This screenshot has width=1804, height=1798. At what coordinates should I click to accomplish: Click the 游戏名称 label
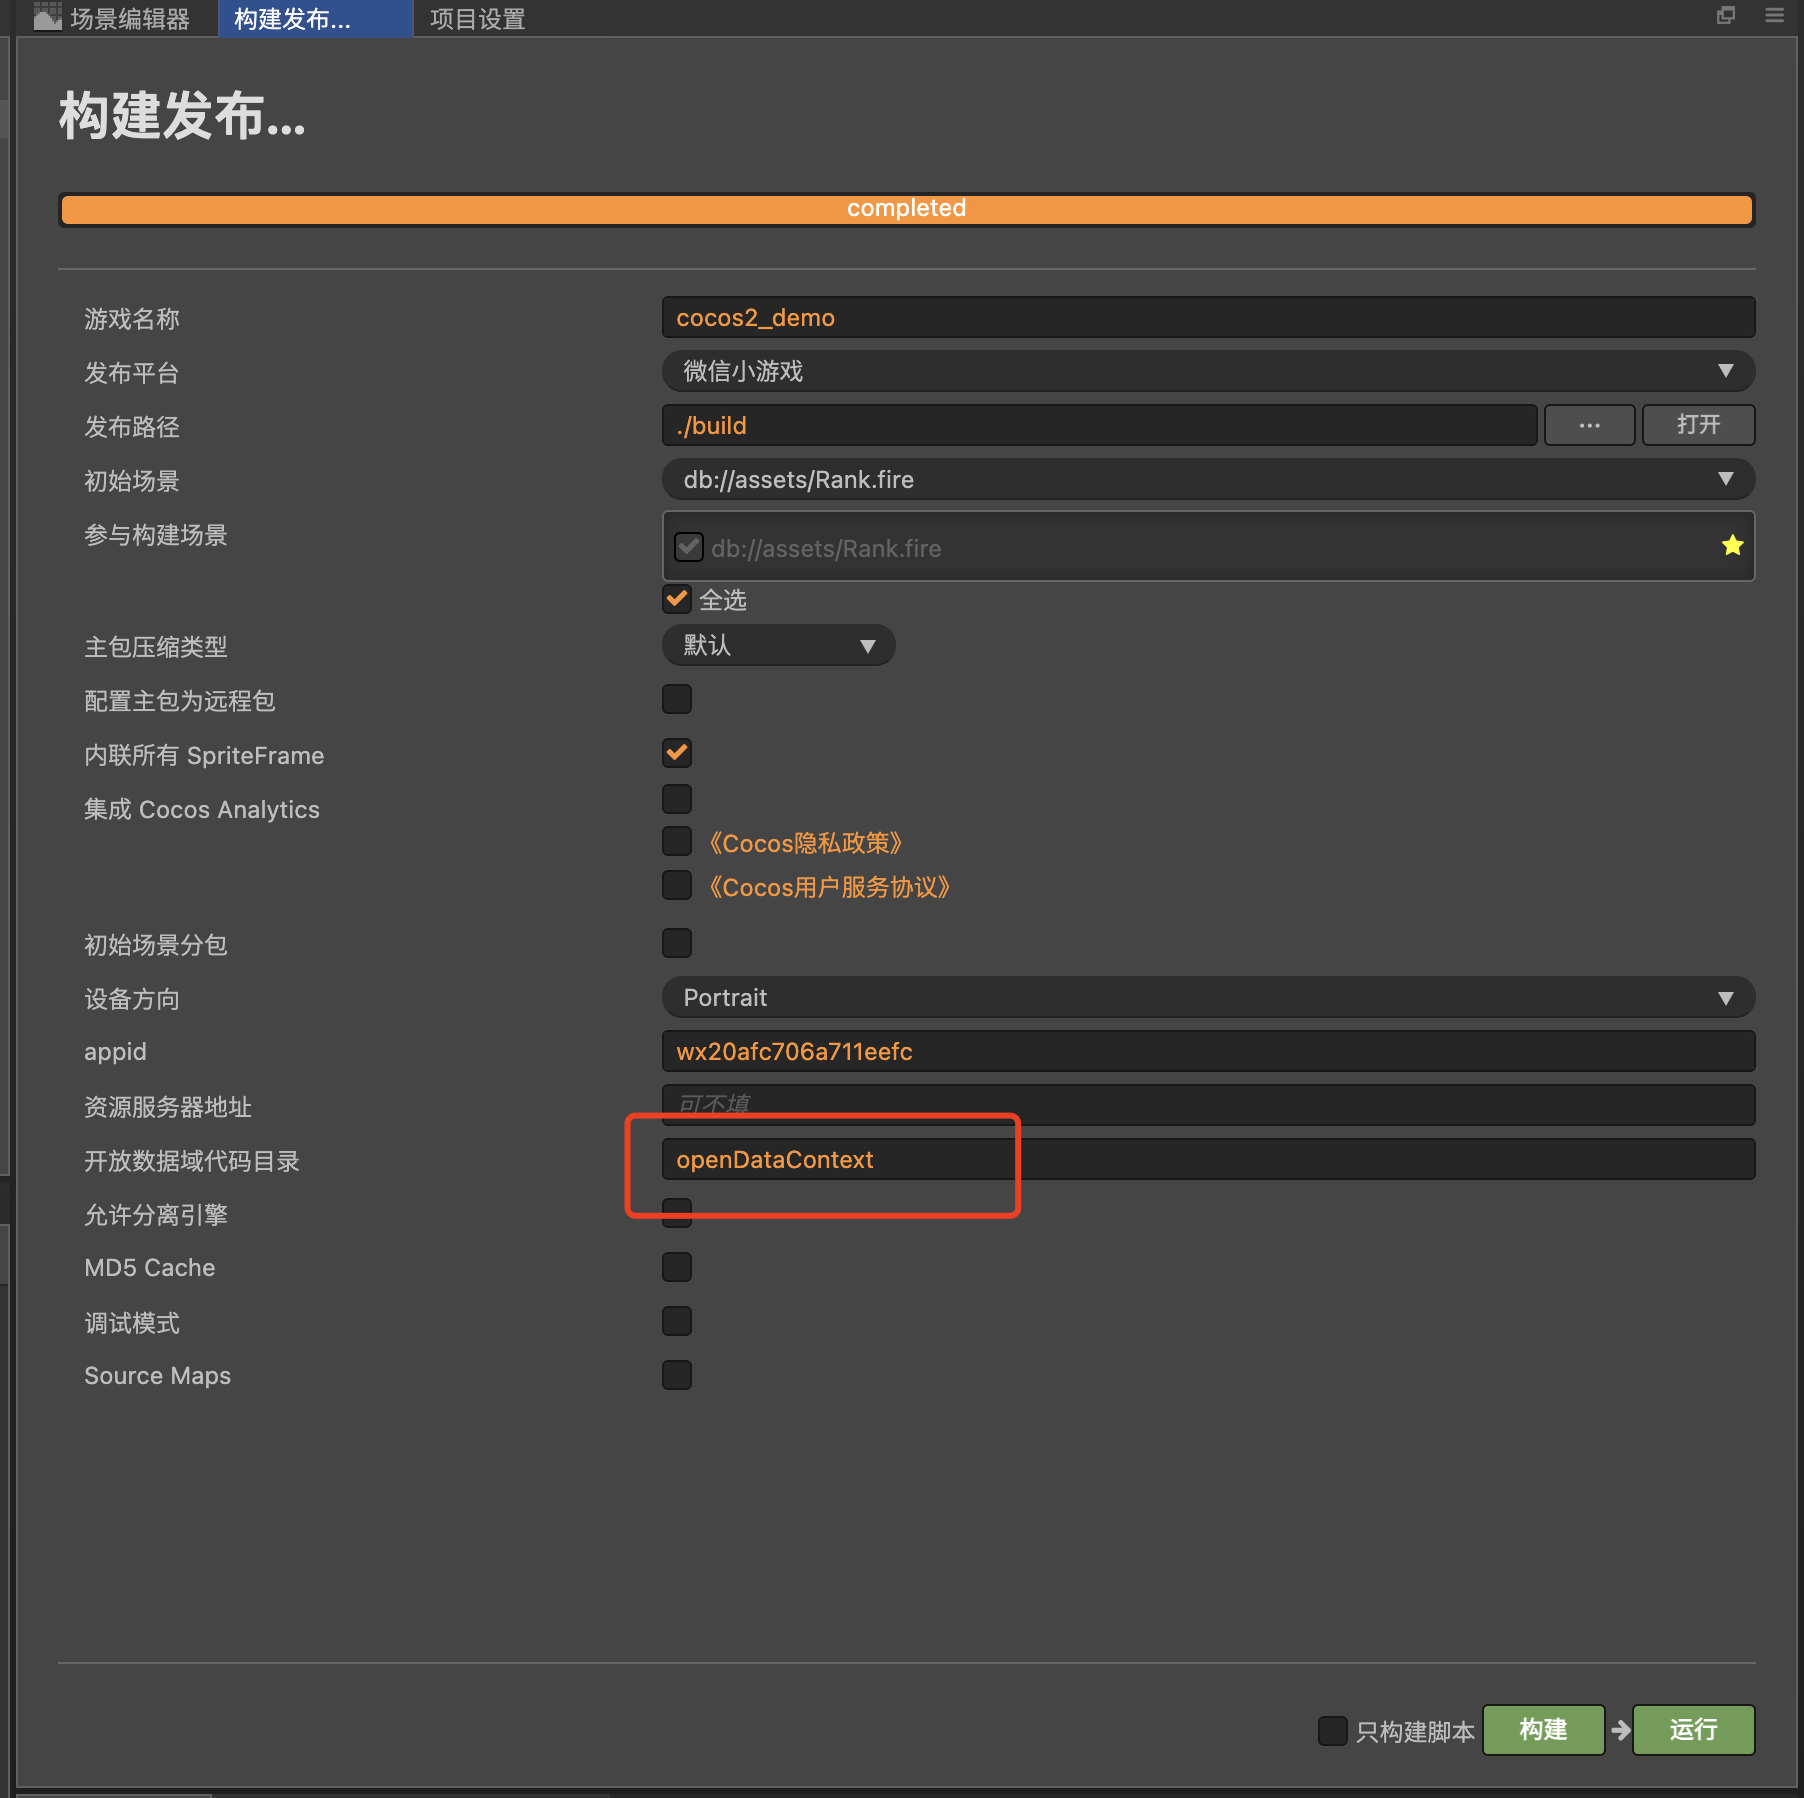(x=132, y=319)
